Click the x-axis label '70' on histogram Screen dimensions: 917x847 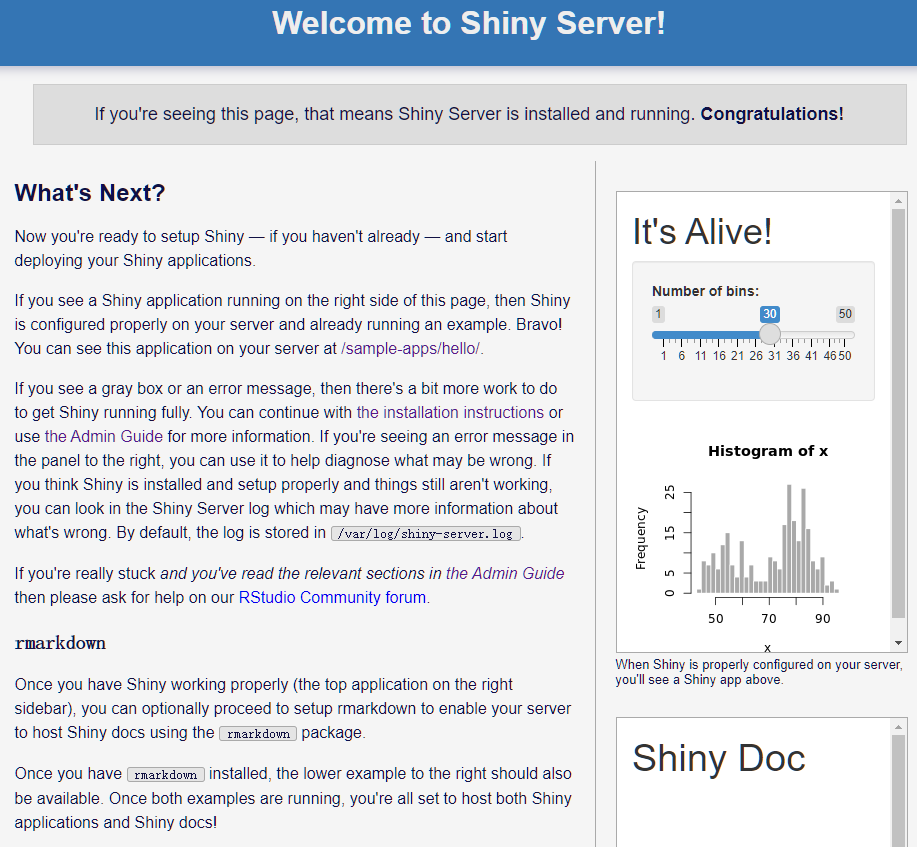tap(768, 619)
